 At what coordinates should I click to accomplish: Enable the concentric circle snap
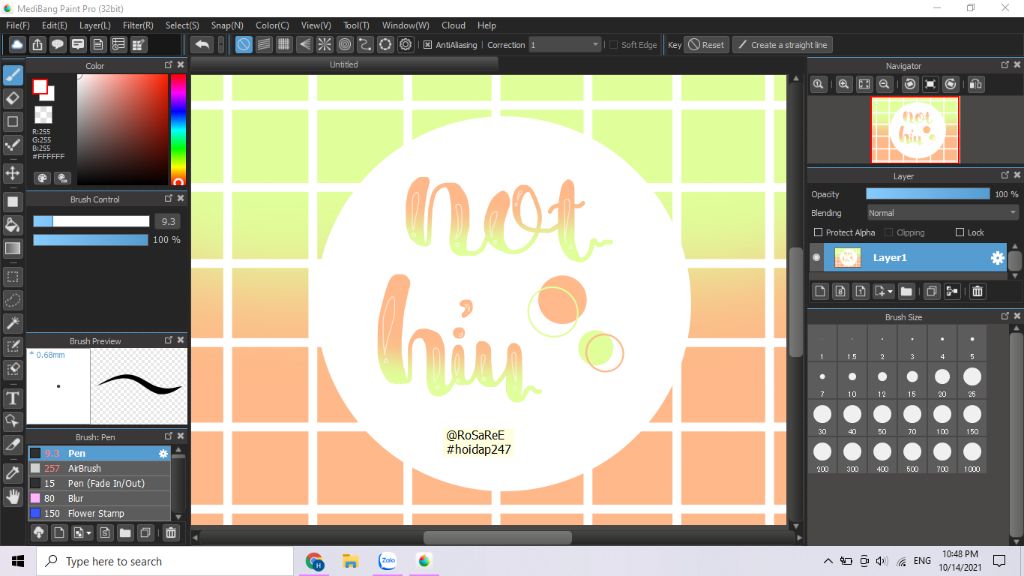345,44
